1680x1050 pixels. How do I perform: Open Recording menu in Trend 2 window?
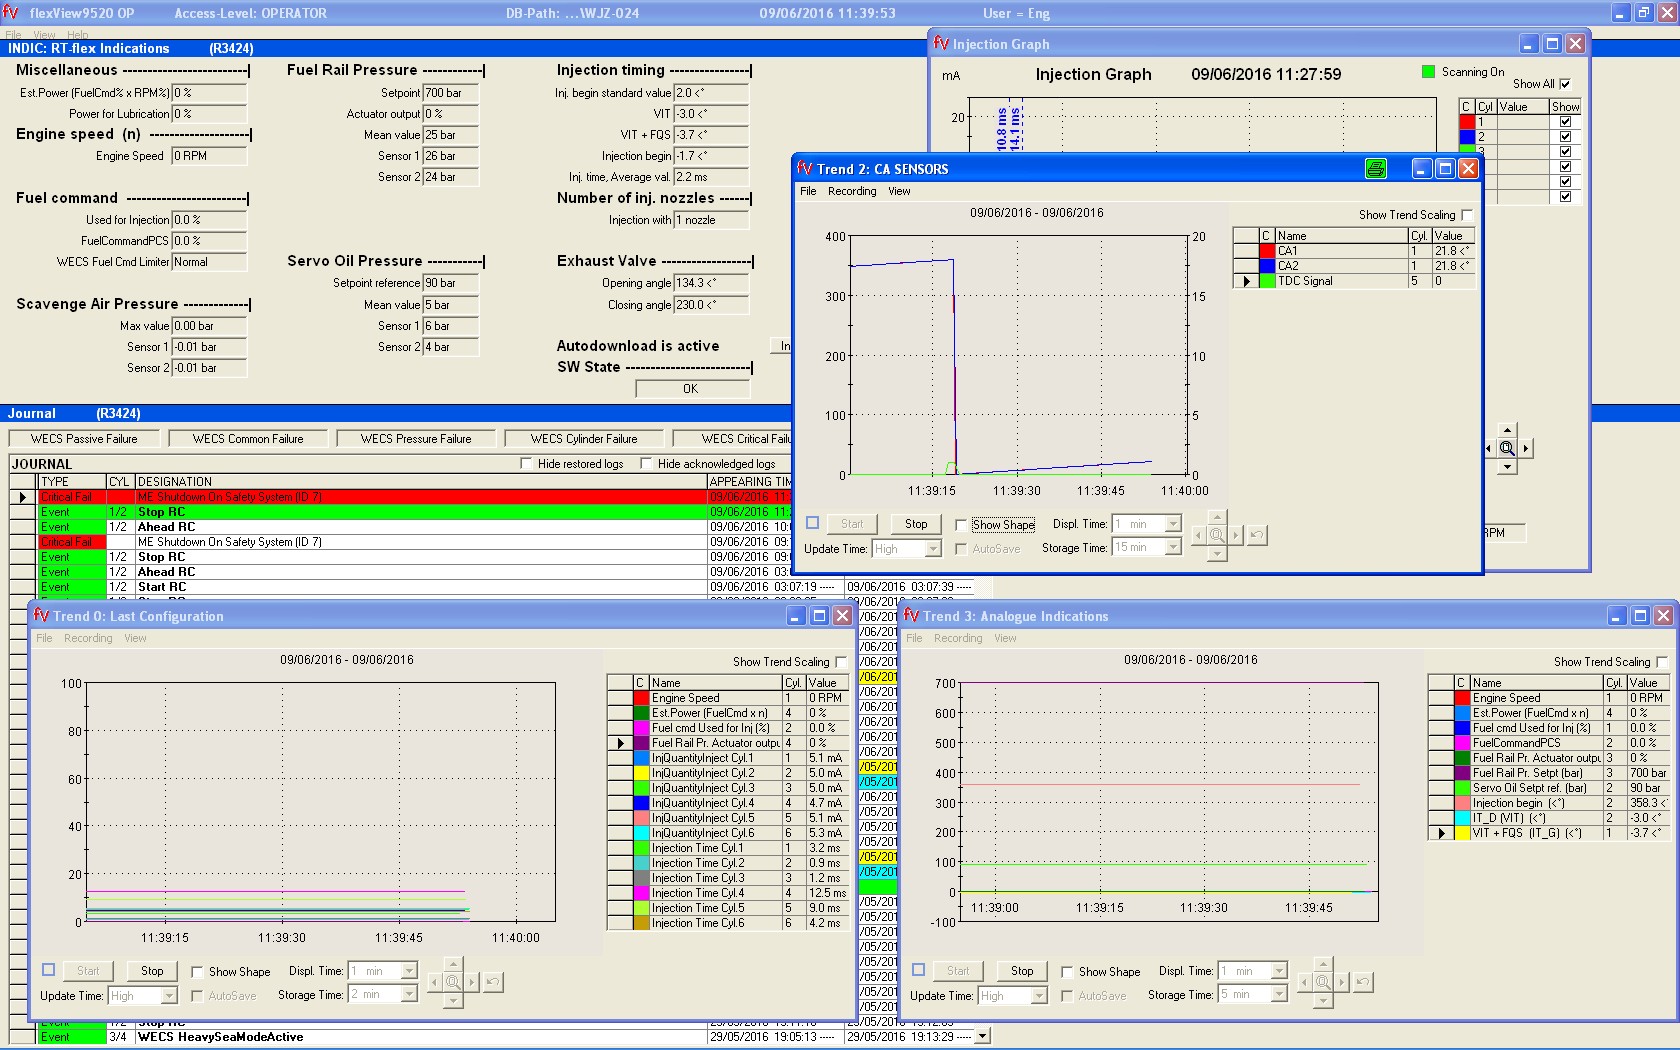click(x=851, y=191)
